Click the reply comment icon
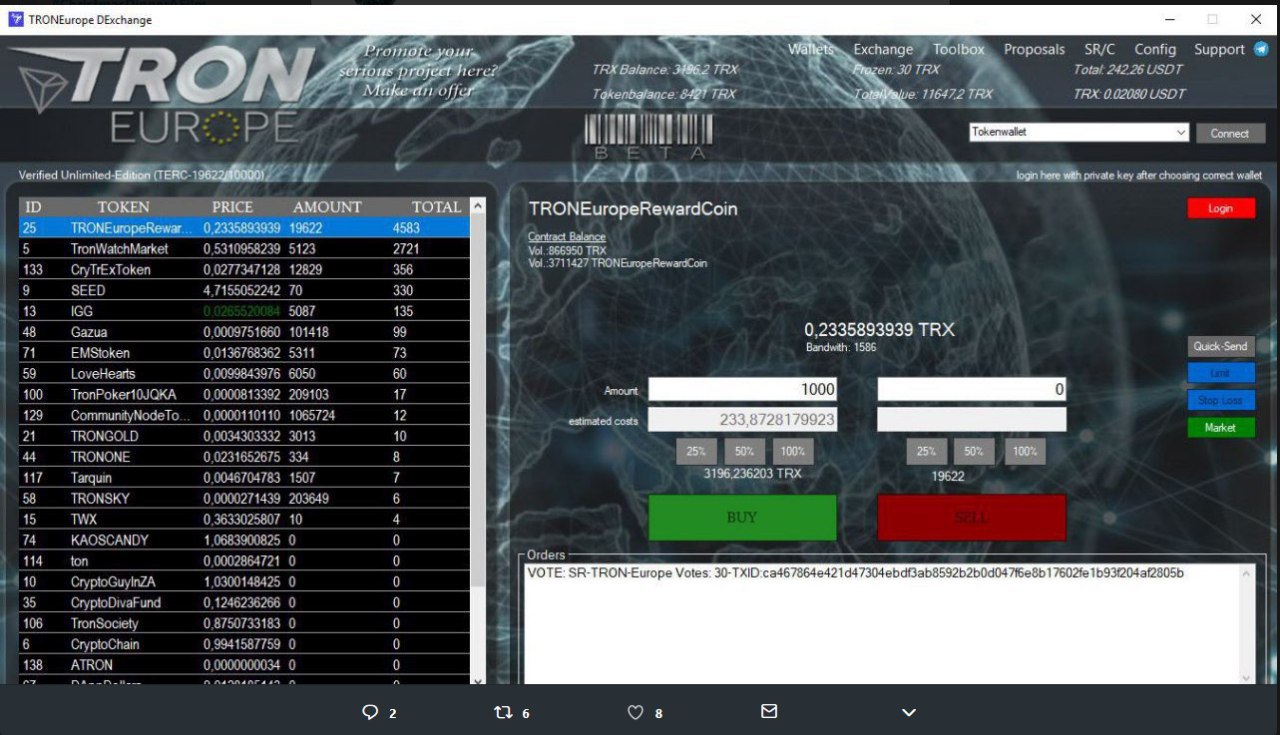 [x=370, y=712]
